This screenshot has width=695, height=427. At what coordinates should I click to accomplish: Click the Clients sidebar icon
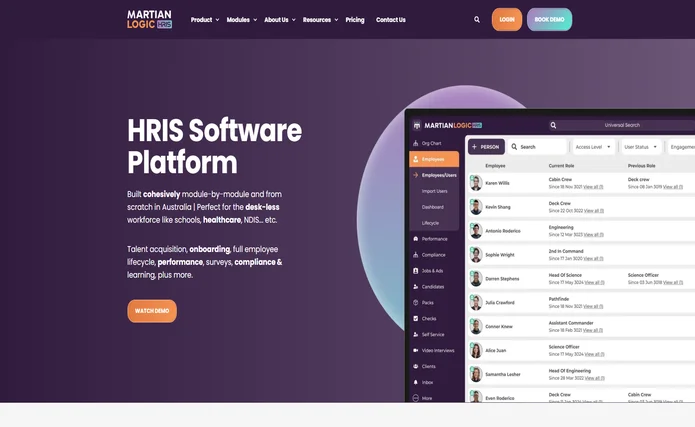coord(416,366)
